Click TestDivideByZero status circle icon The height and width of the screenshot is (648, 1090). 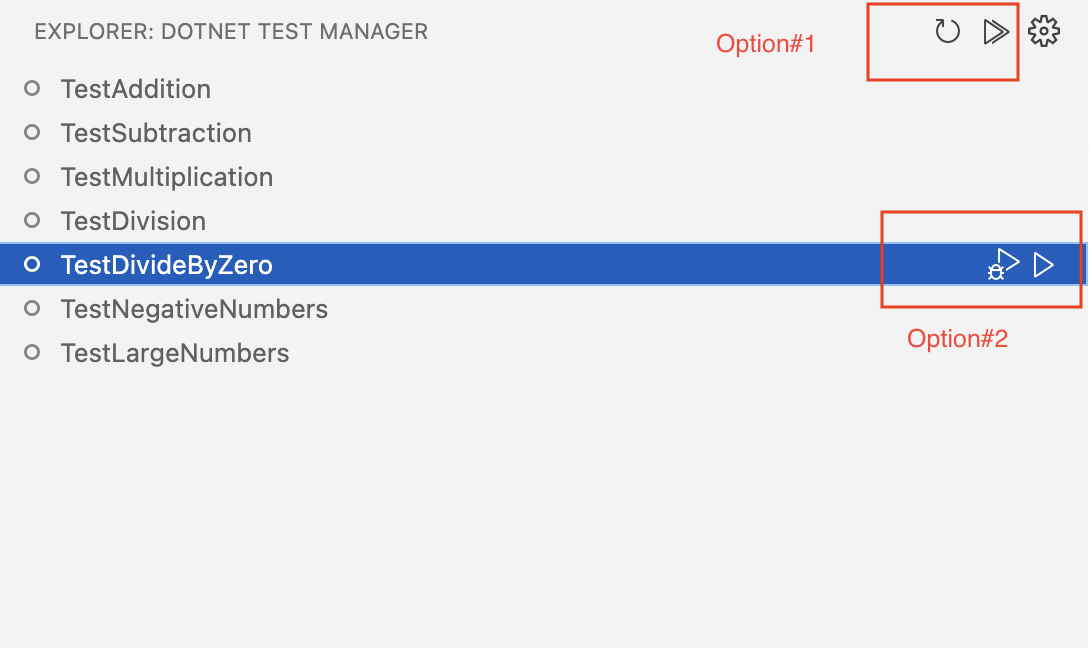pyautogui.click(x=32, y=264)
